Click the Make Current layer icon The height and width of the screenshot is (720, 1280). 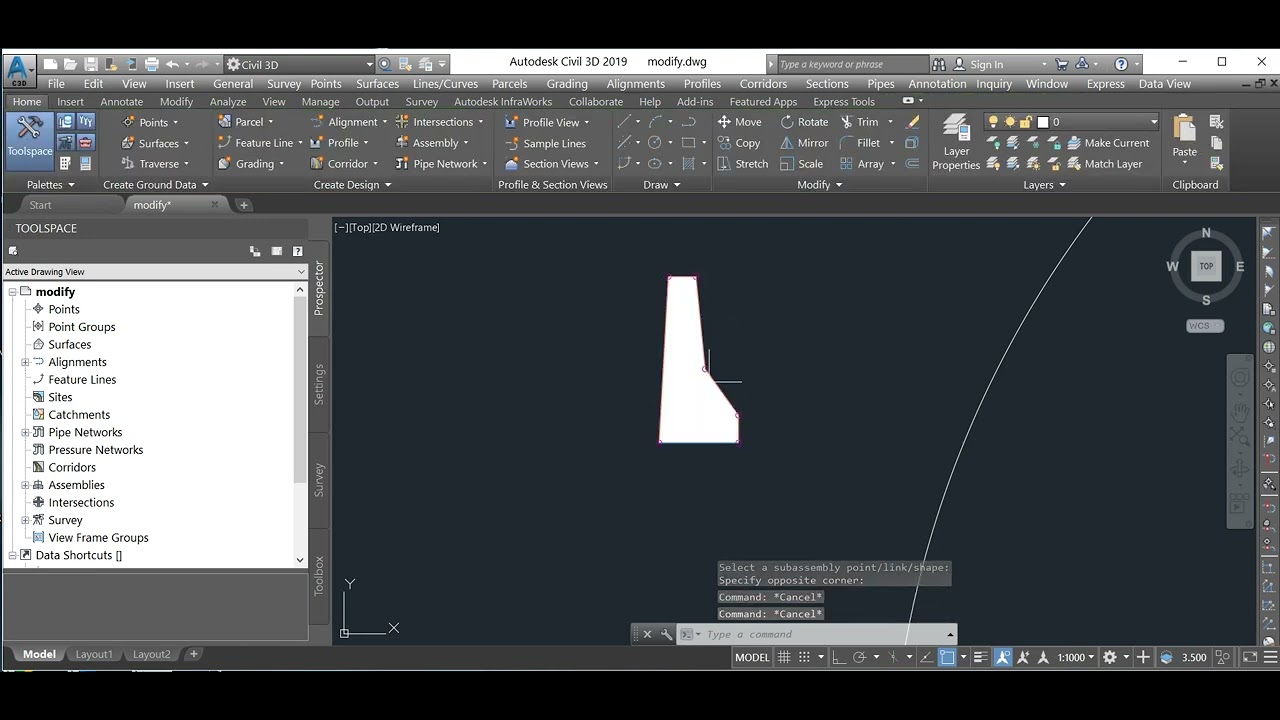1107,143
